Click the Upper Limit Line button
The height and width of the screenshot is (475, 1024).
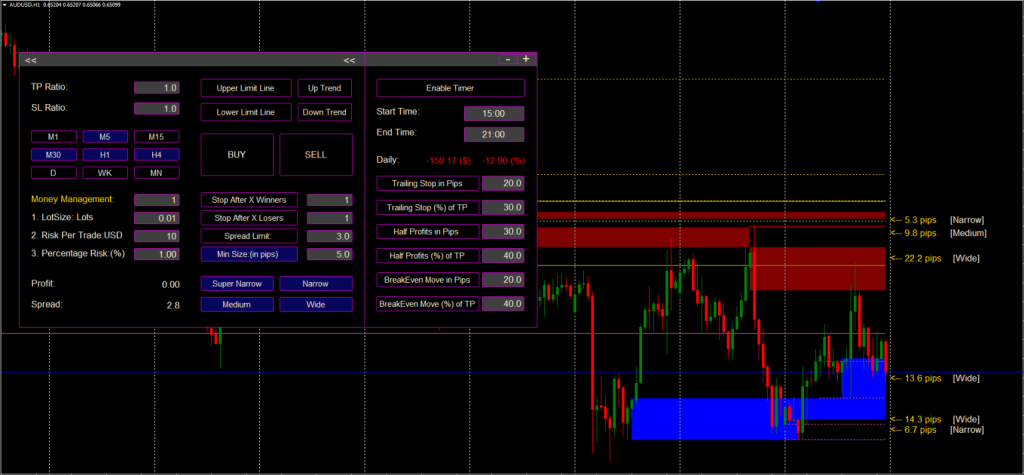tap(246, 88)
